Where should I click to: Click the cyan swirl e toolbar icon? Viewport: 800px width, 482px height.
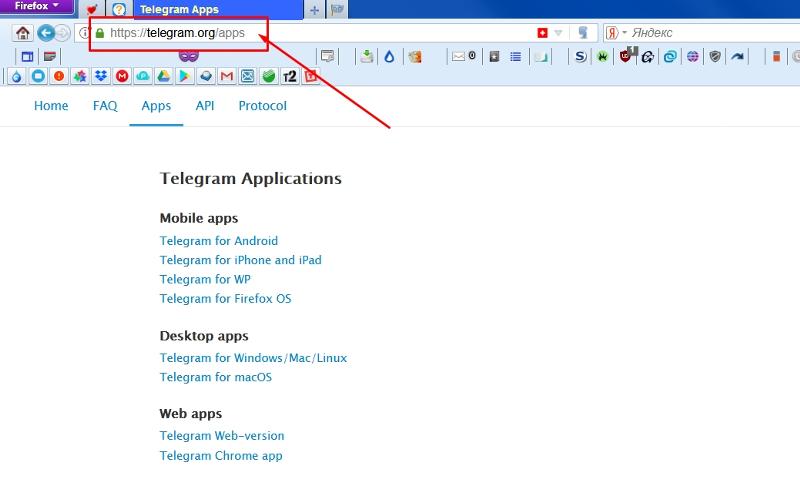tap(670, 57)
